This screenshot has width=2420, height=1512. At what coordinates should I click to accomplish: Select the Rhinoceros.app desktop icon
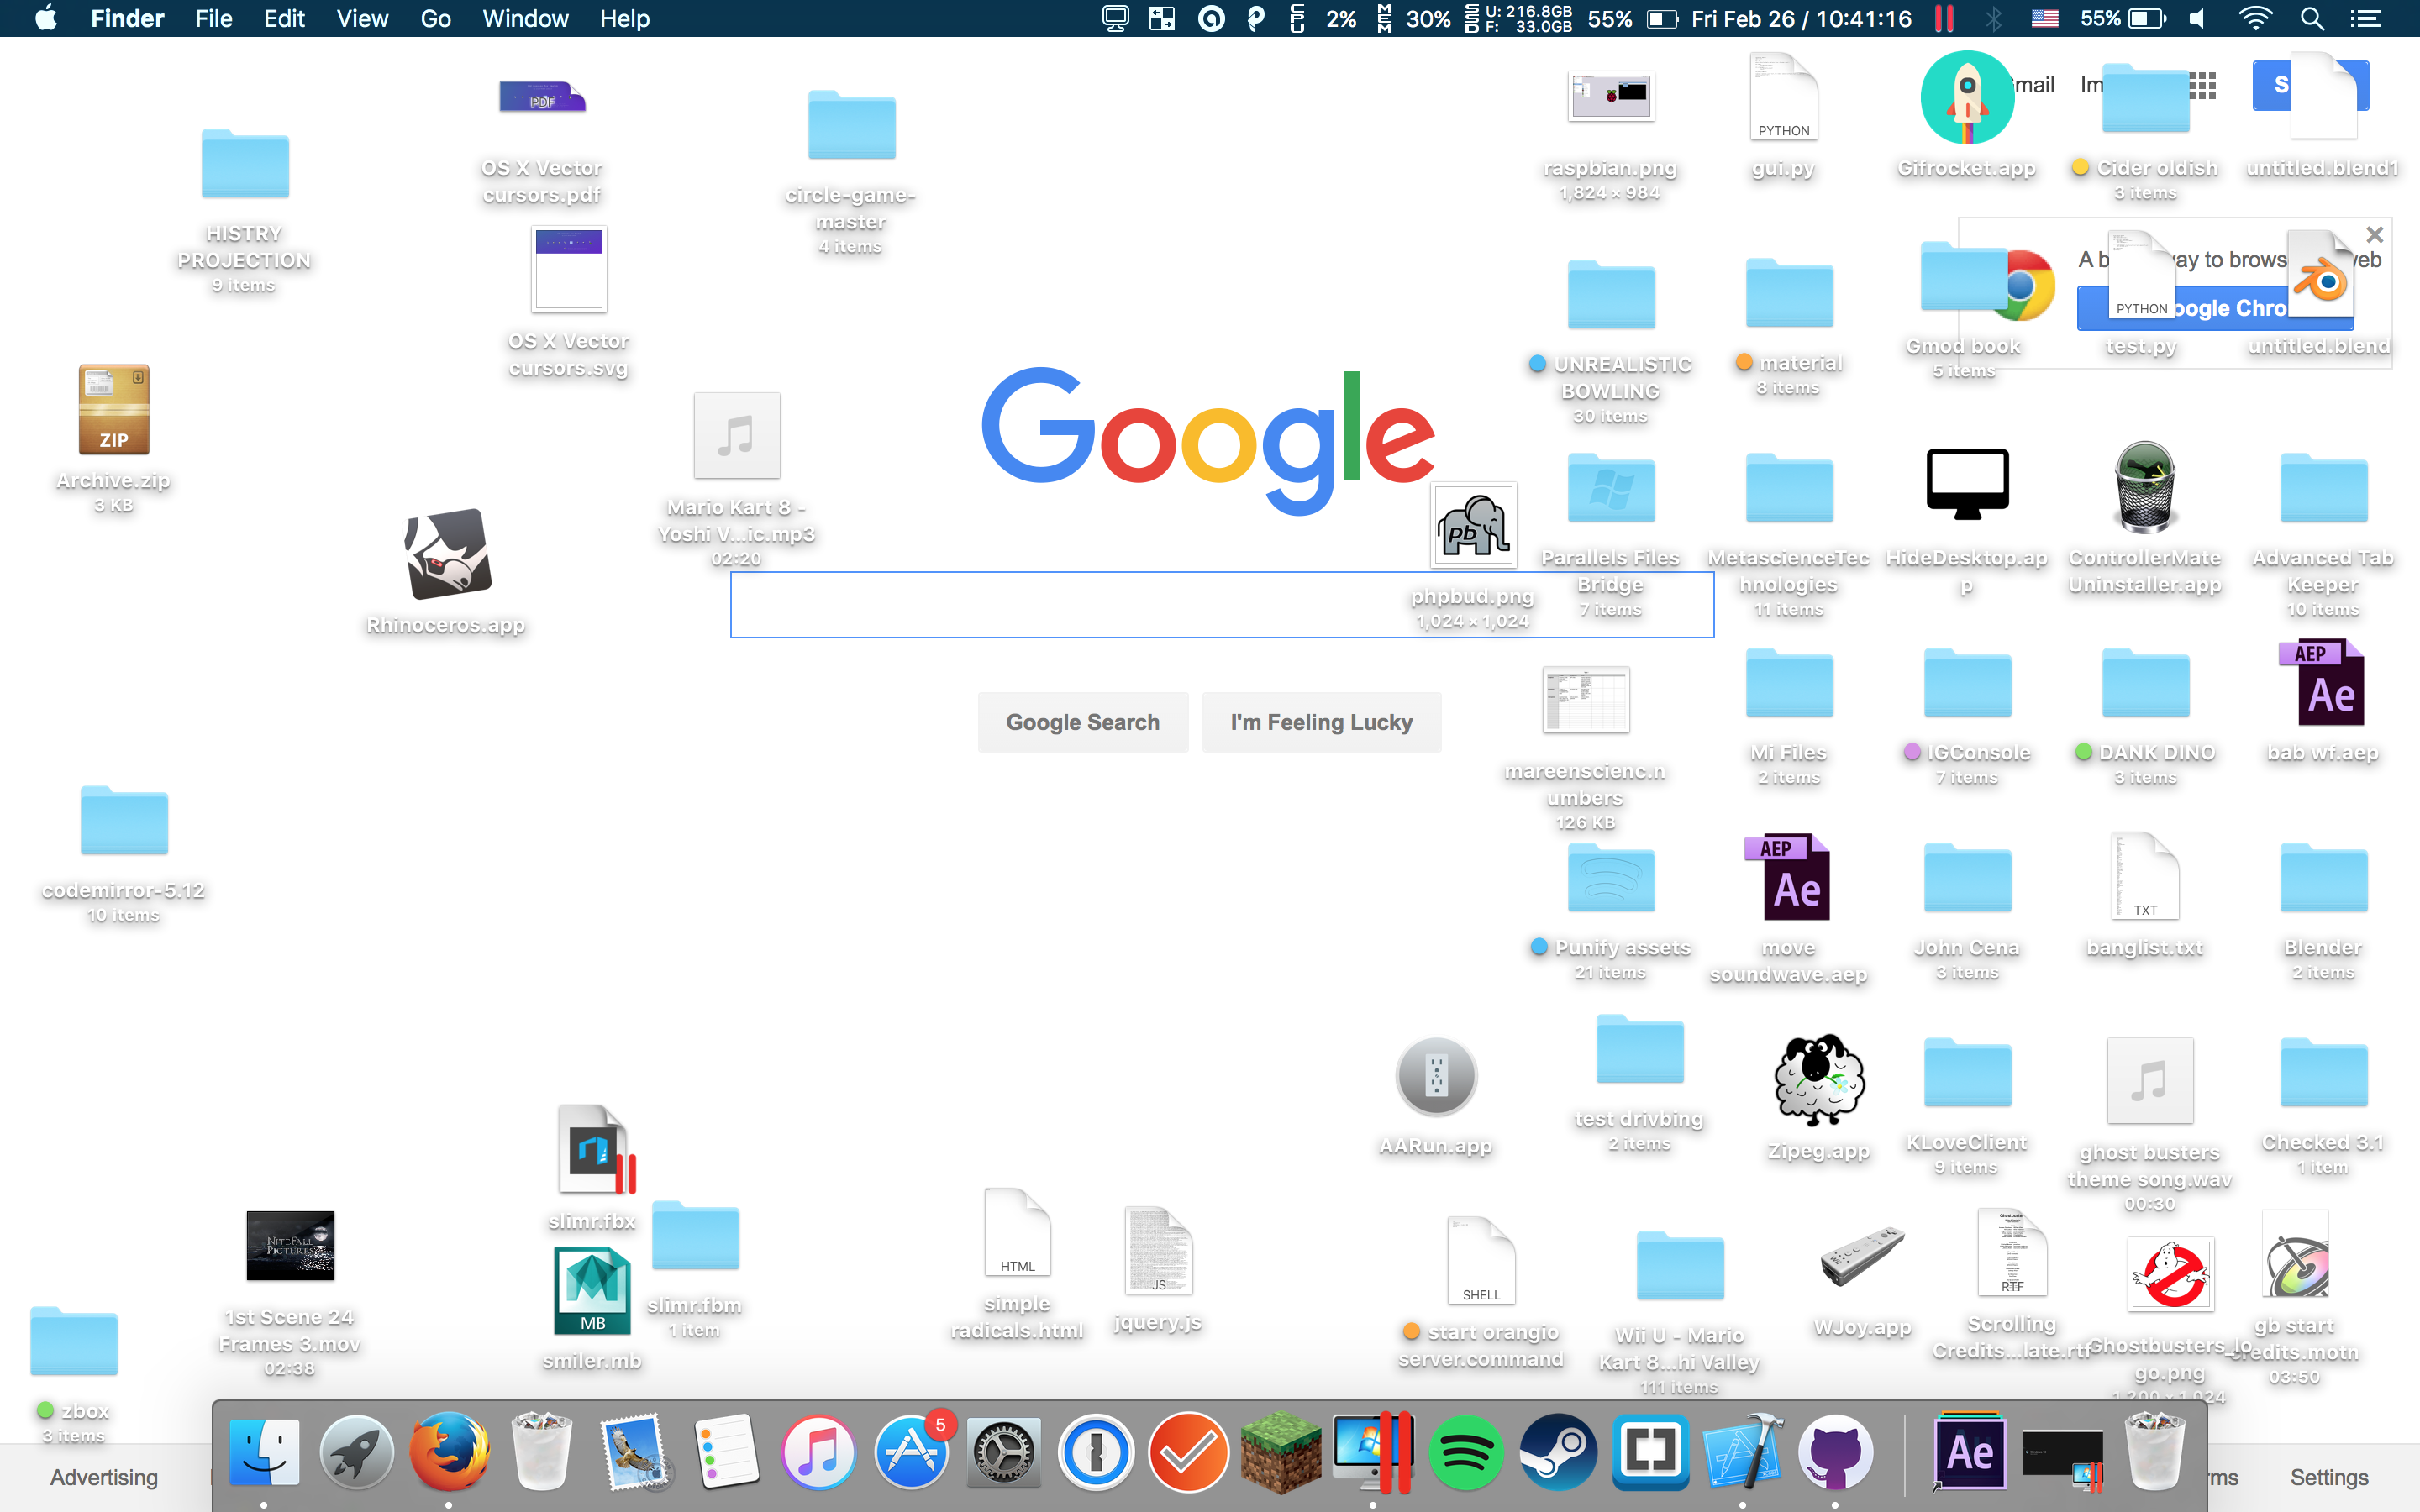tap(447, 556)
